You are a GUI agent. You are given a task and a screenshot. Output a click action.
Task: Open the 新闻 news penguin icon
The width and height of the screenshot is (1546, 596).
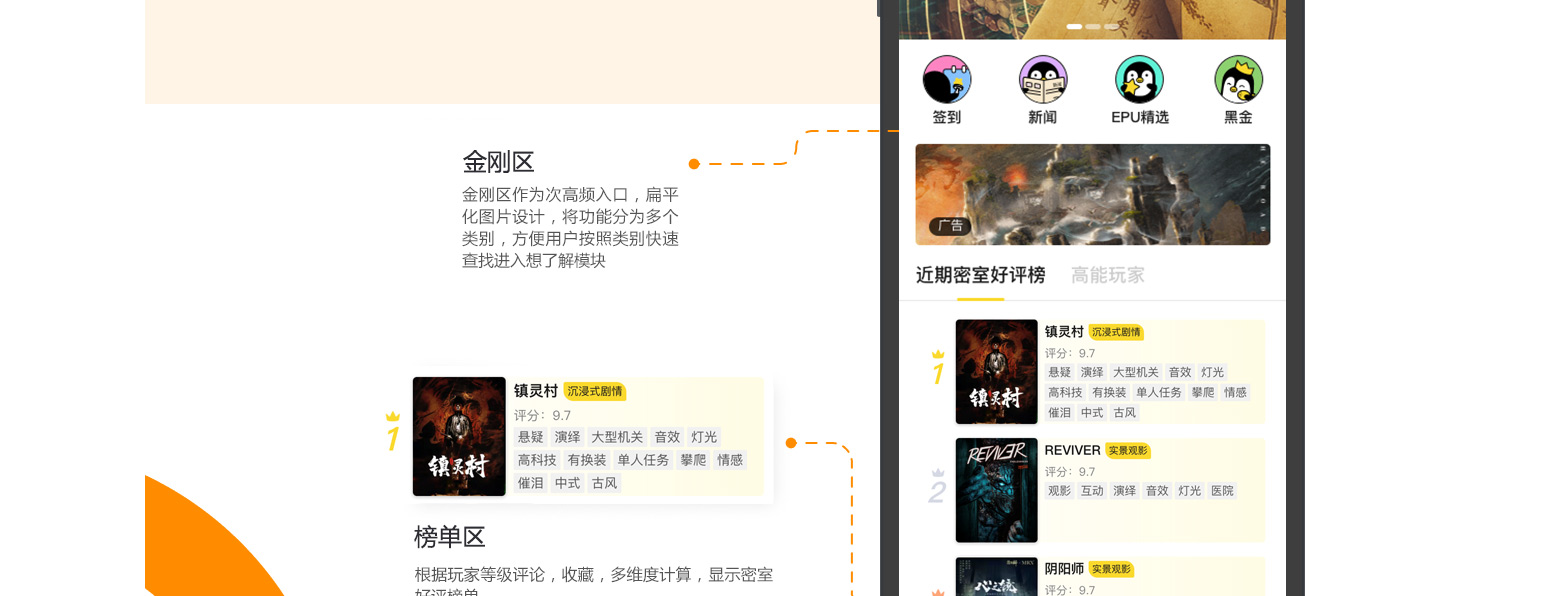coord(1043,79)
